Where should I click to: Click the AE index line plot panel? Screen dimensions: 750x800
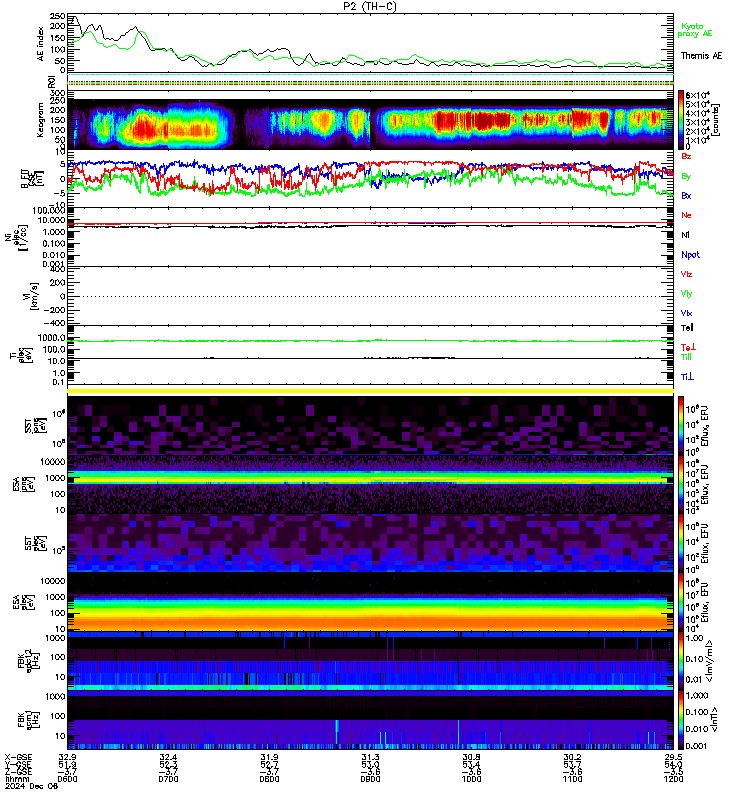click(x=370, y=43)
